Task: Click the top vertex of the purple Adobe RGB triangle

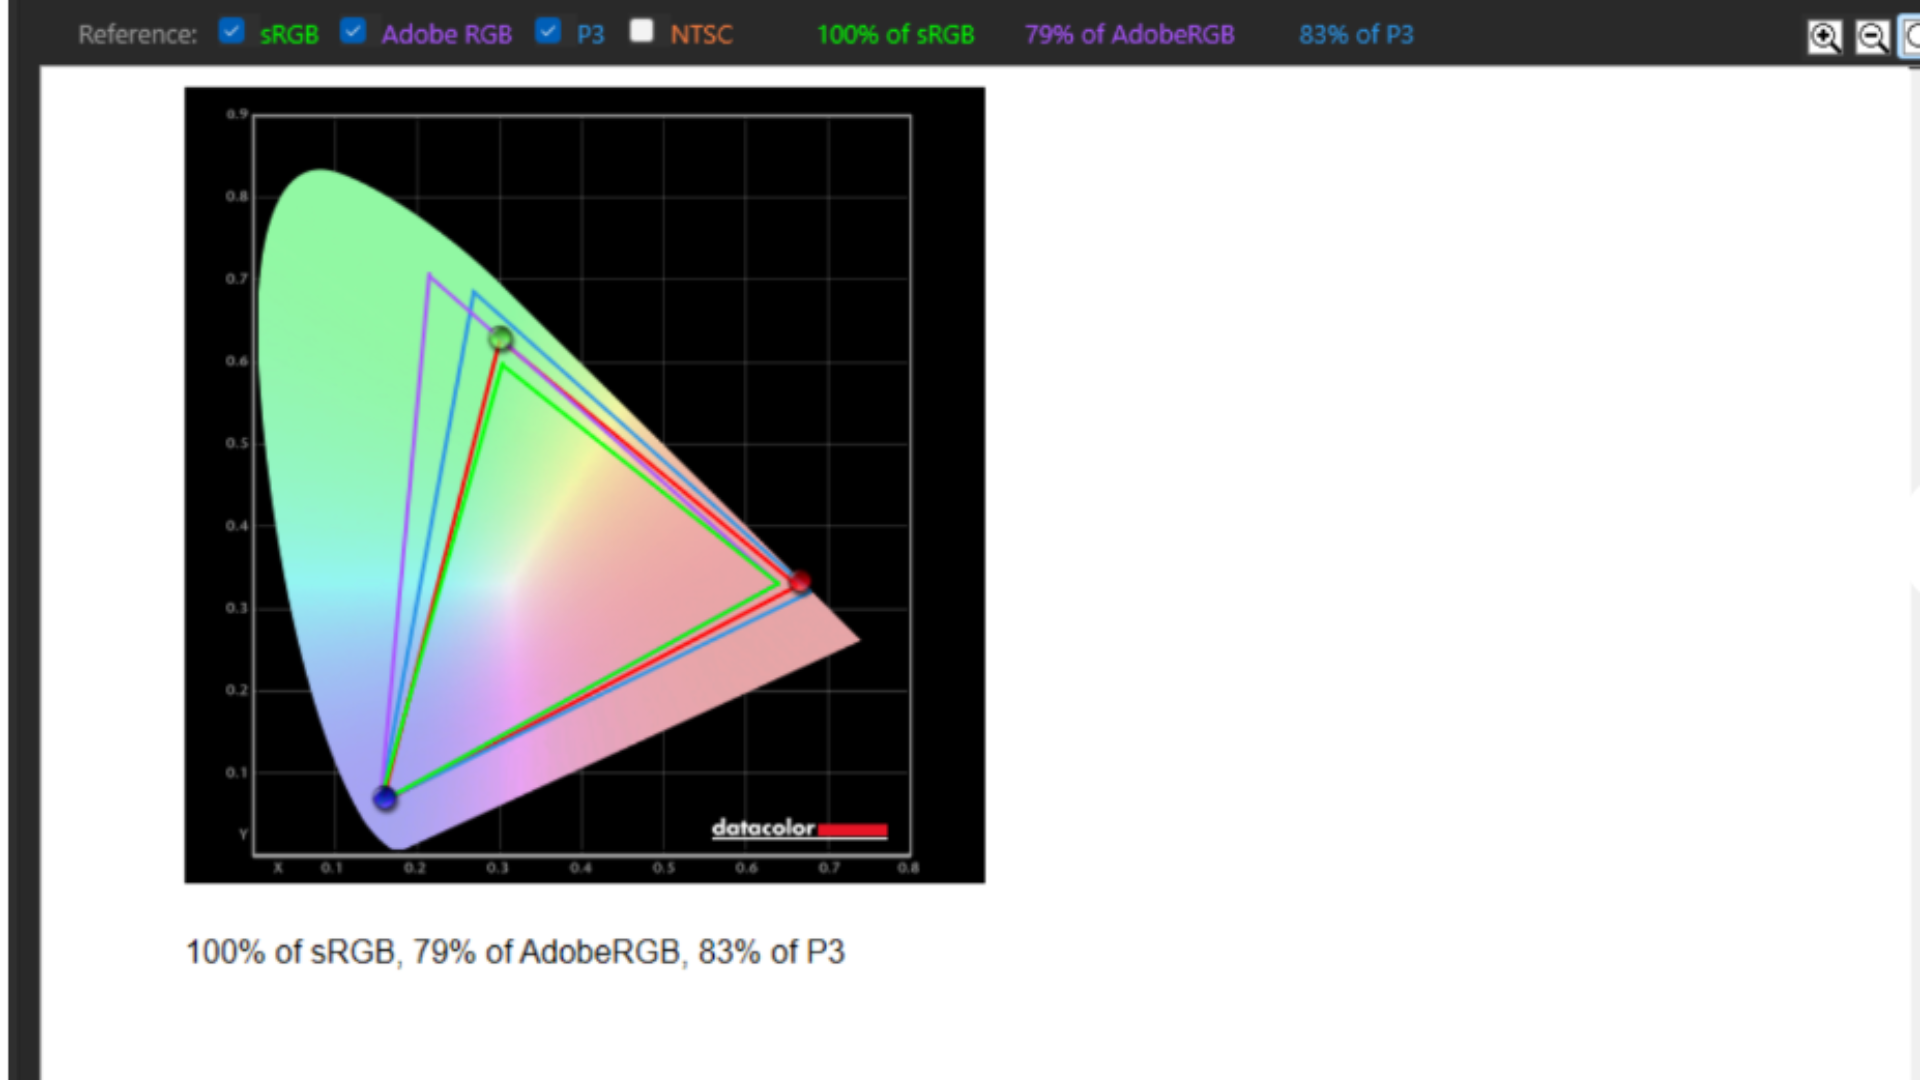Action: (x=429, y=276)
